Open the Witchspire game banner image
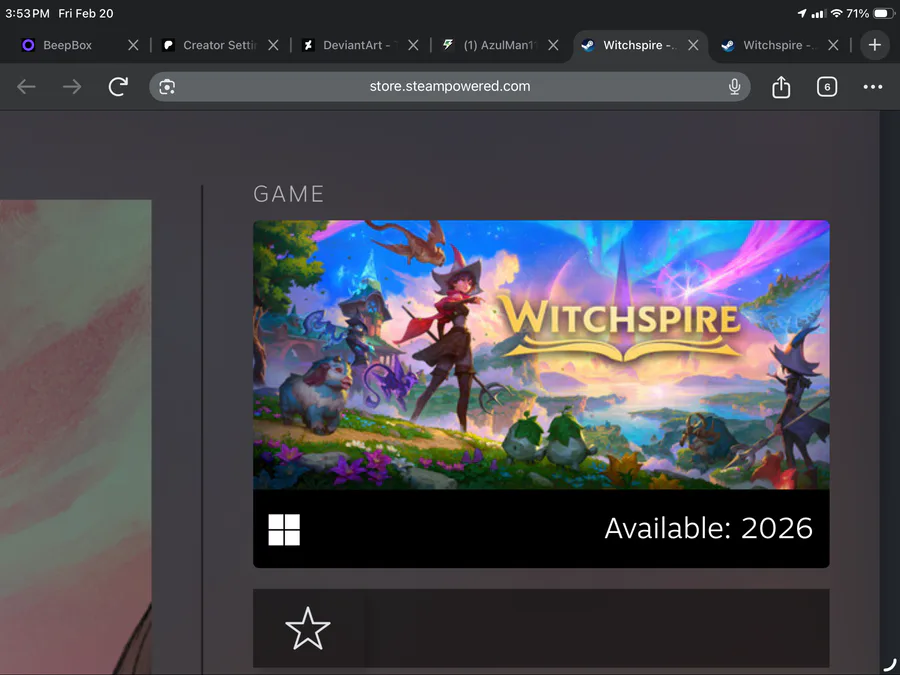Screen dimensions: 900x675 [541, 355]
